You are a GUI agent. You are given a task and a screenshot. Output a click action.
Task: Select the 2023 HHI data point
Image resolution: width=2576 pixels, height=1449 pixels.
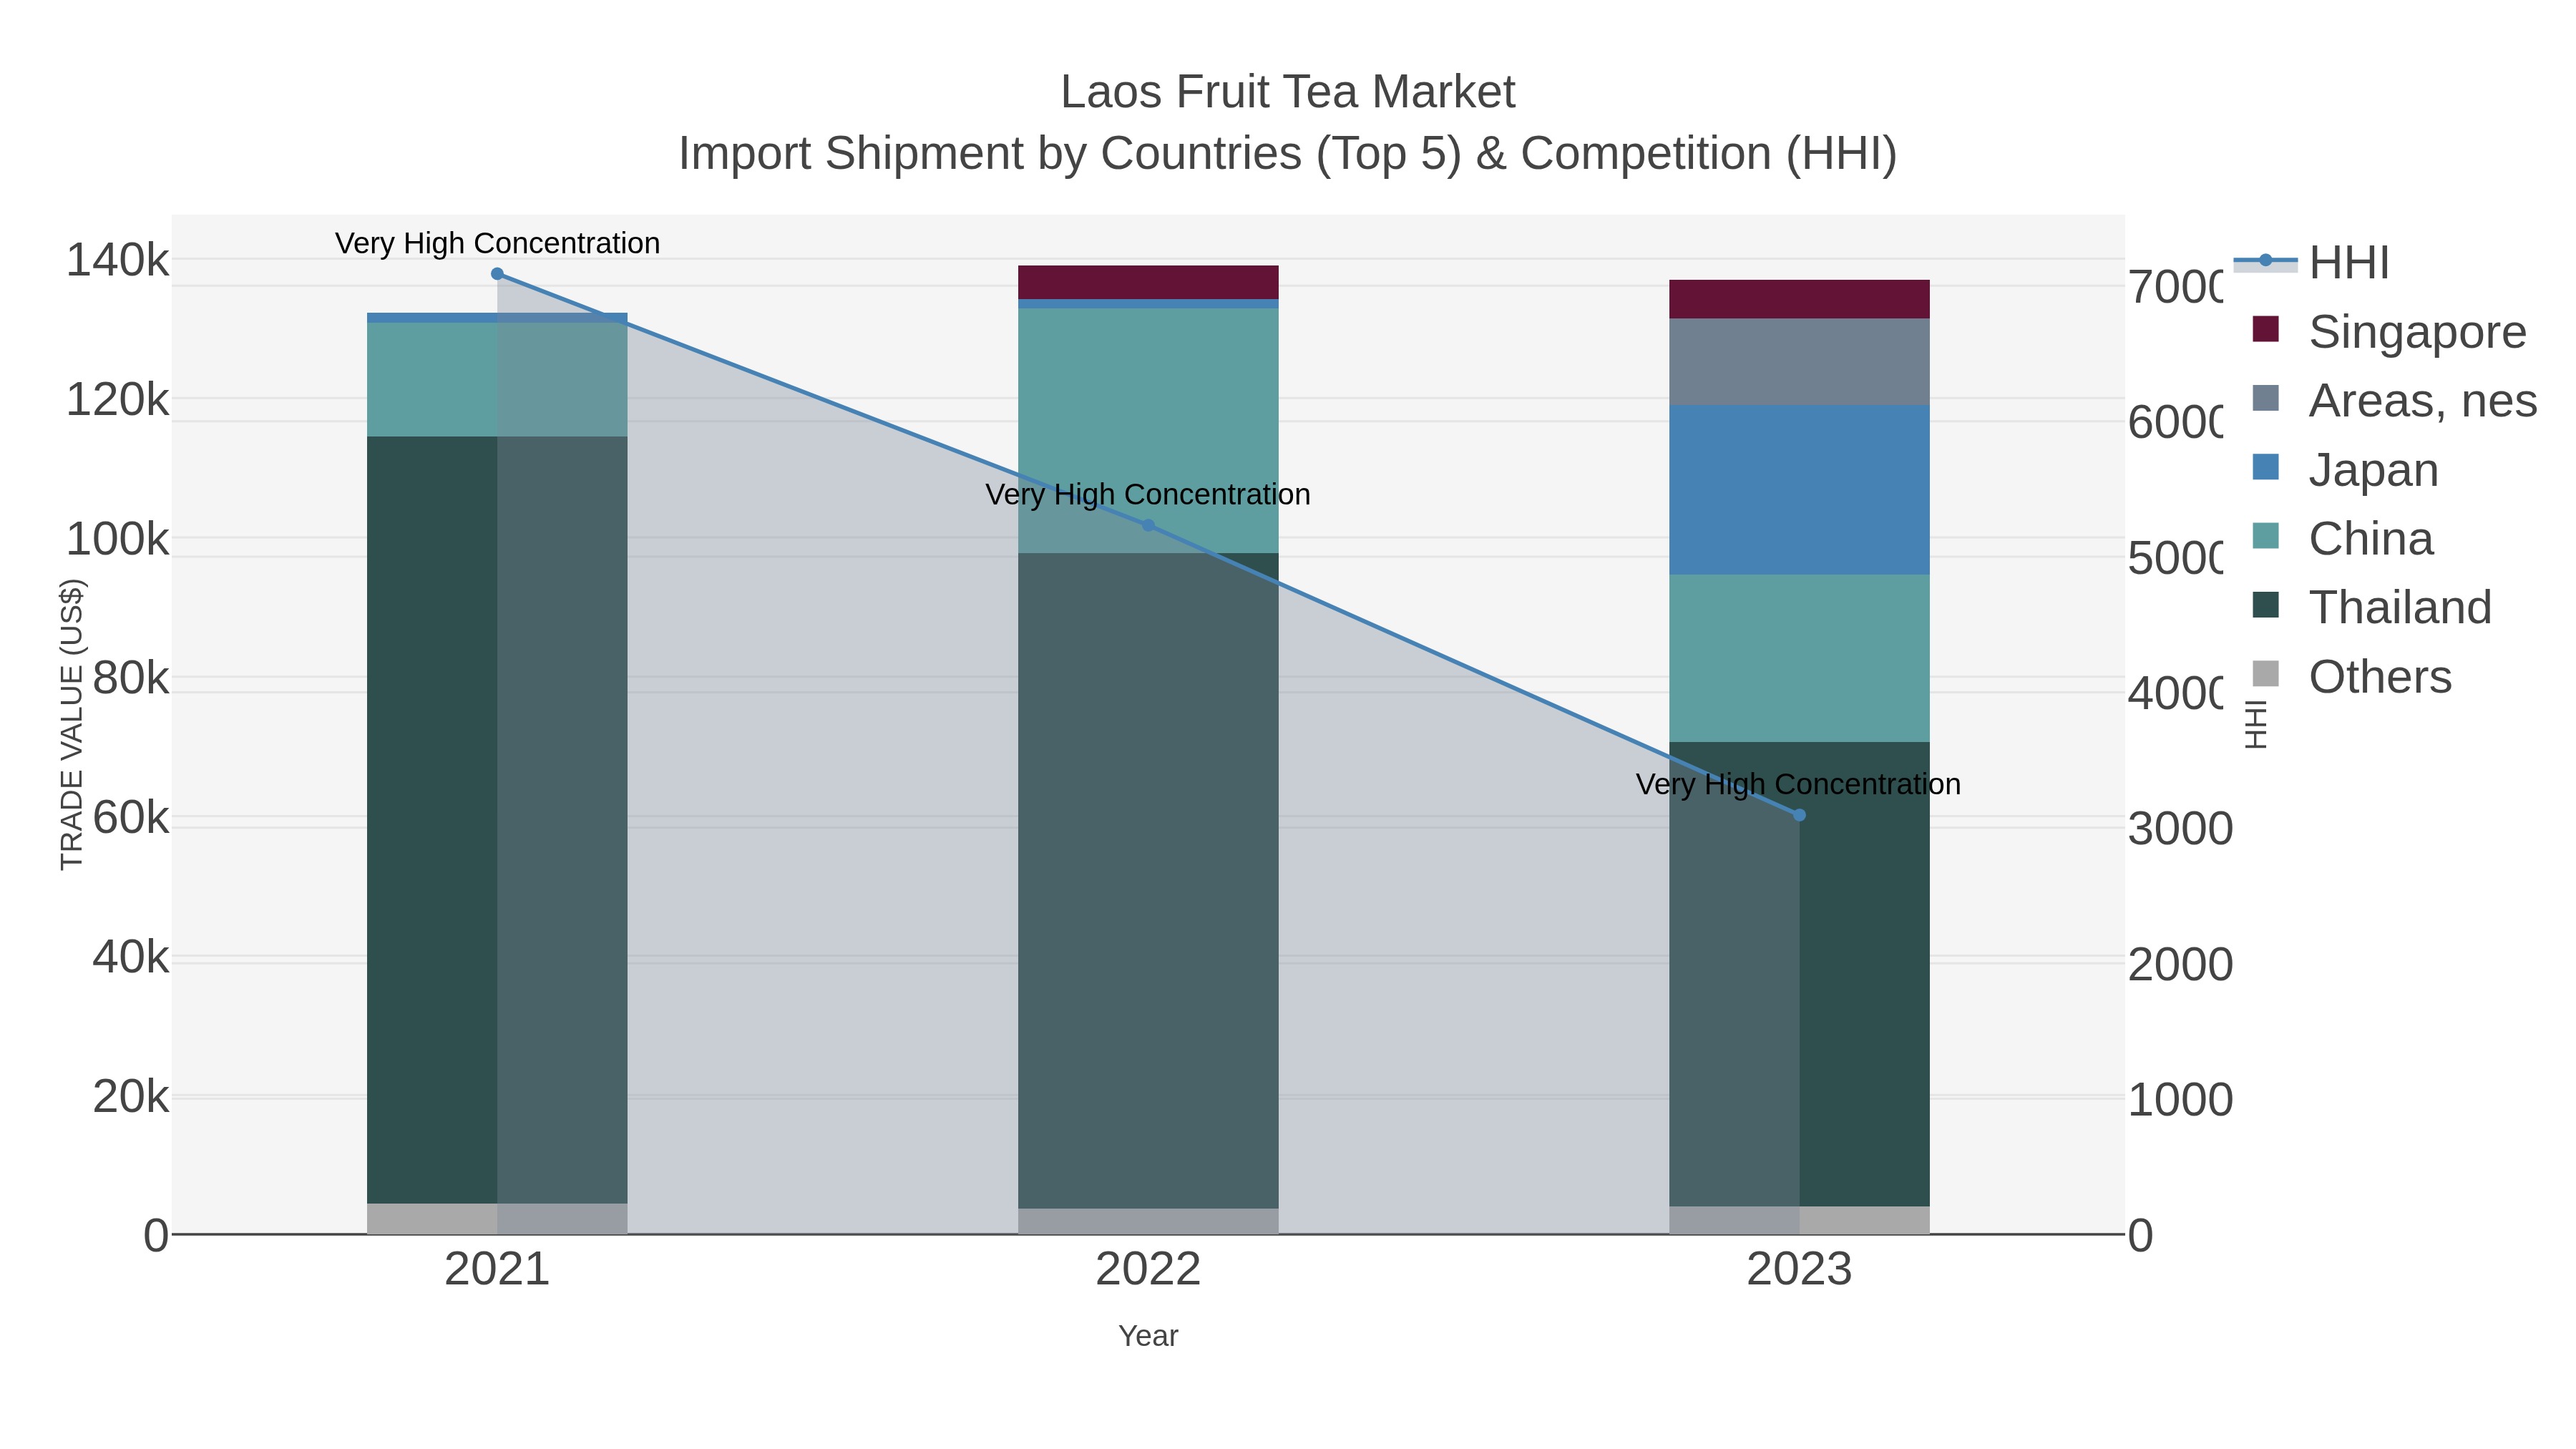[1799, 815]
